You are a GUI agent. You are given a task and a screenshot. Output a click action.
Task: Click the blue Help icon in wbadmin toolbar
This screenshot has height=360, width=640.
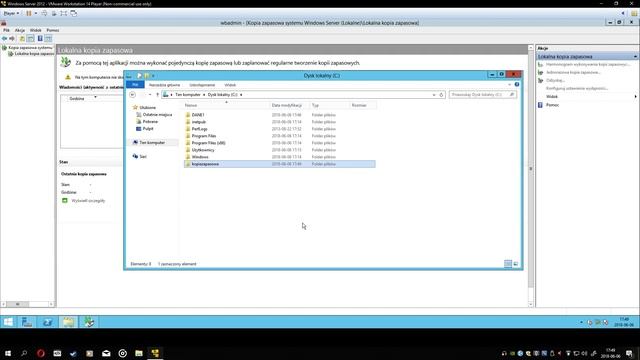coord(40,38)
